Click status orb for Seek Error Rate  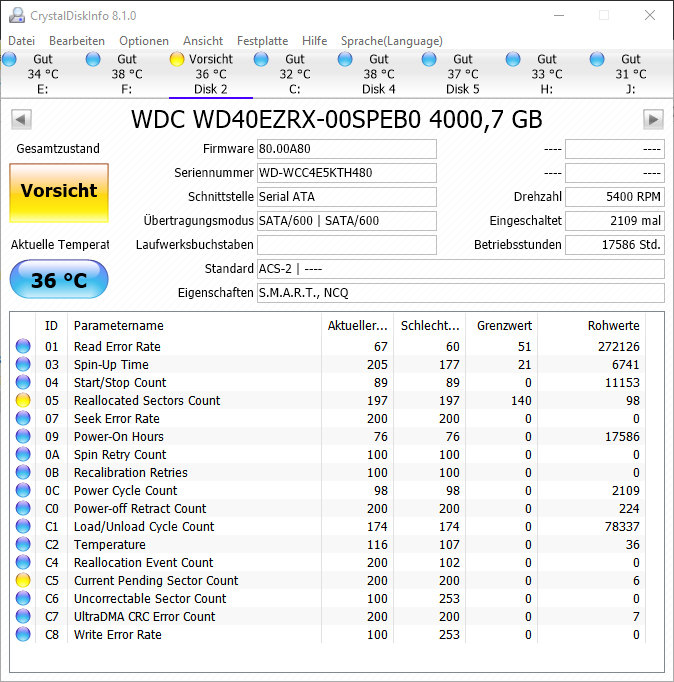pyautogui.click(x=23, y=418)
